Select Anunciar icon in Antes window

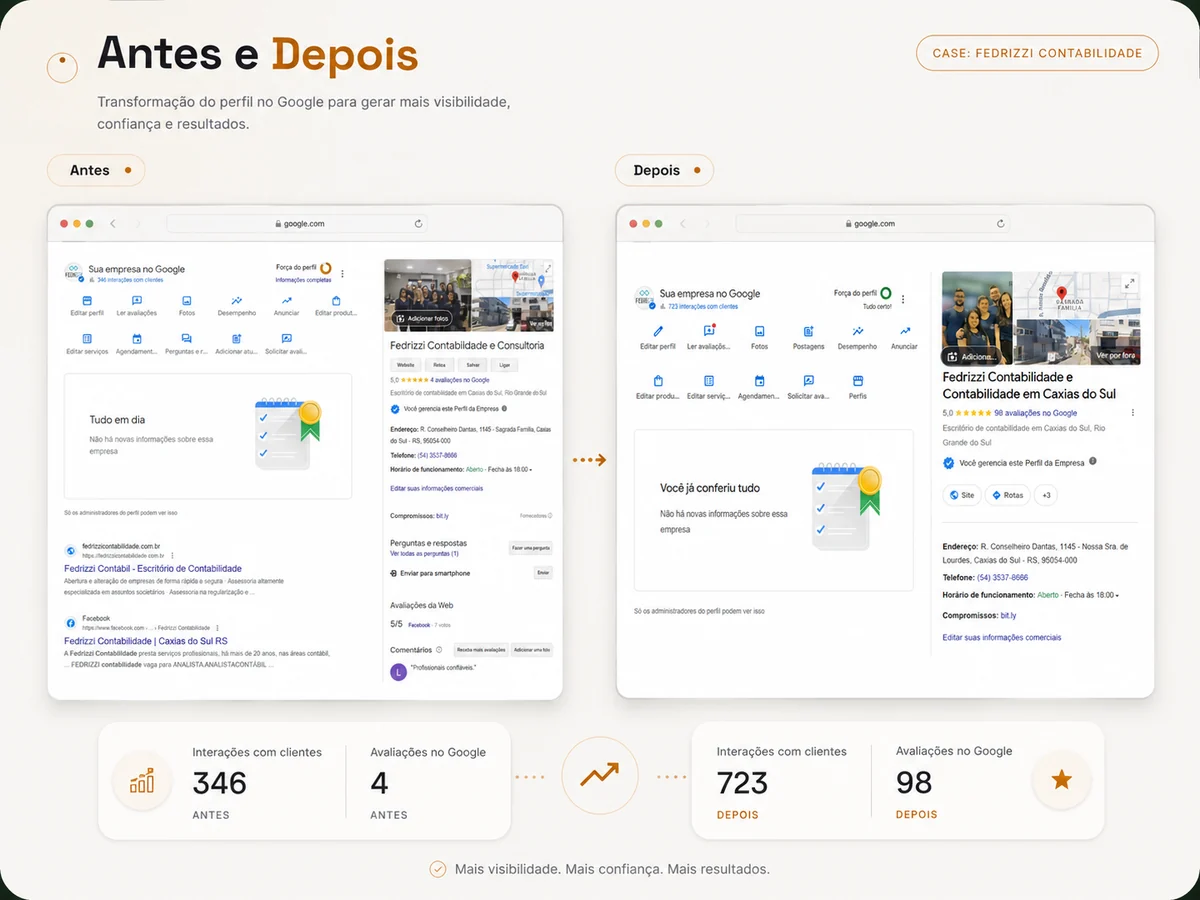pos(287,300)
